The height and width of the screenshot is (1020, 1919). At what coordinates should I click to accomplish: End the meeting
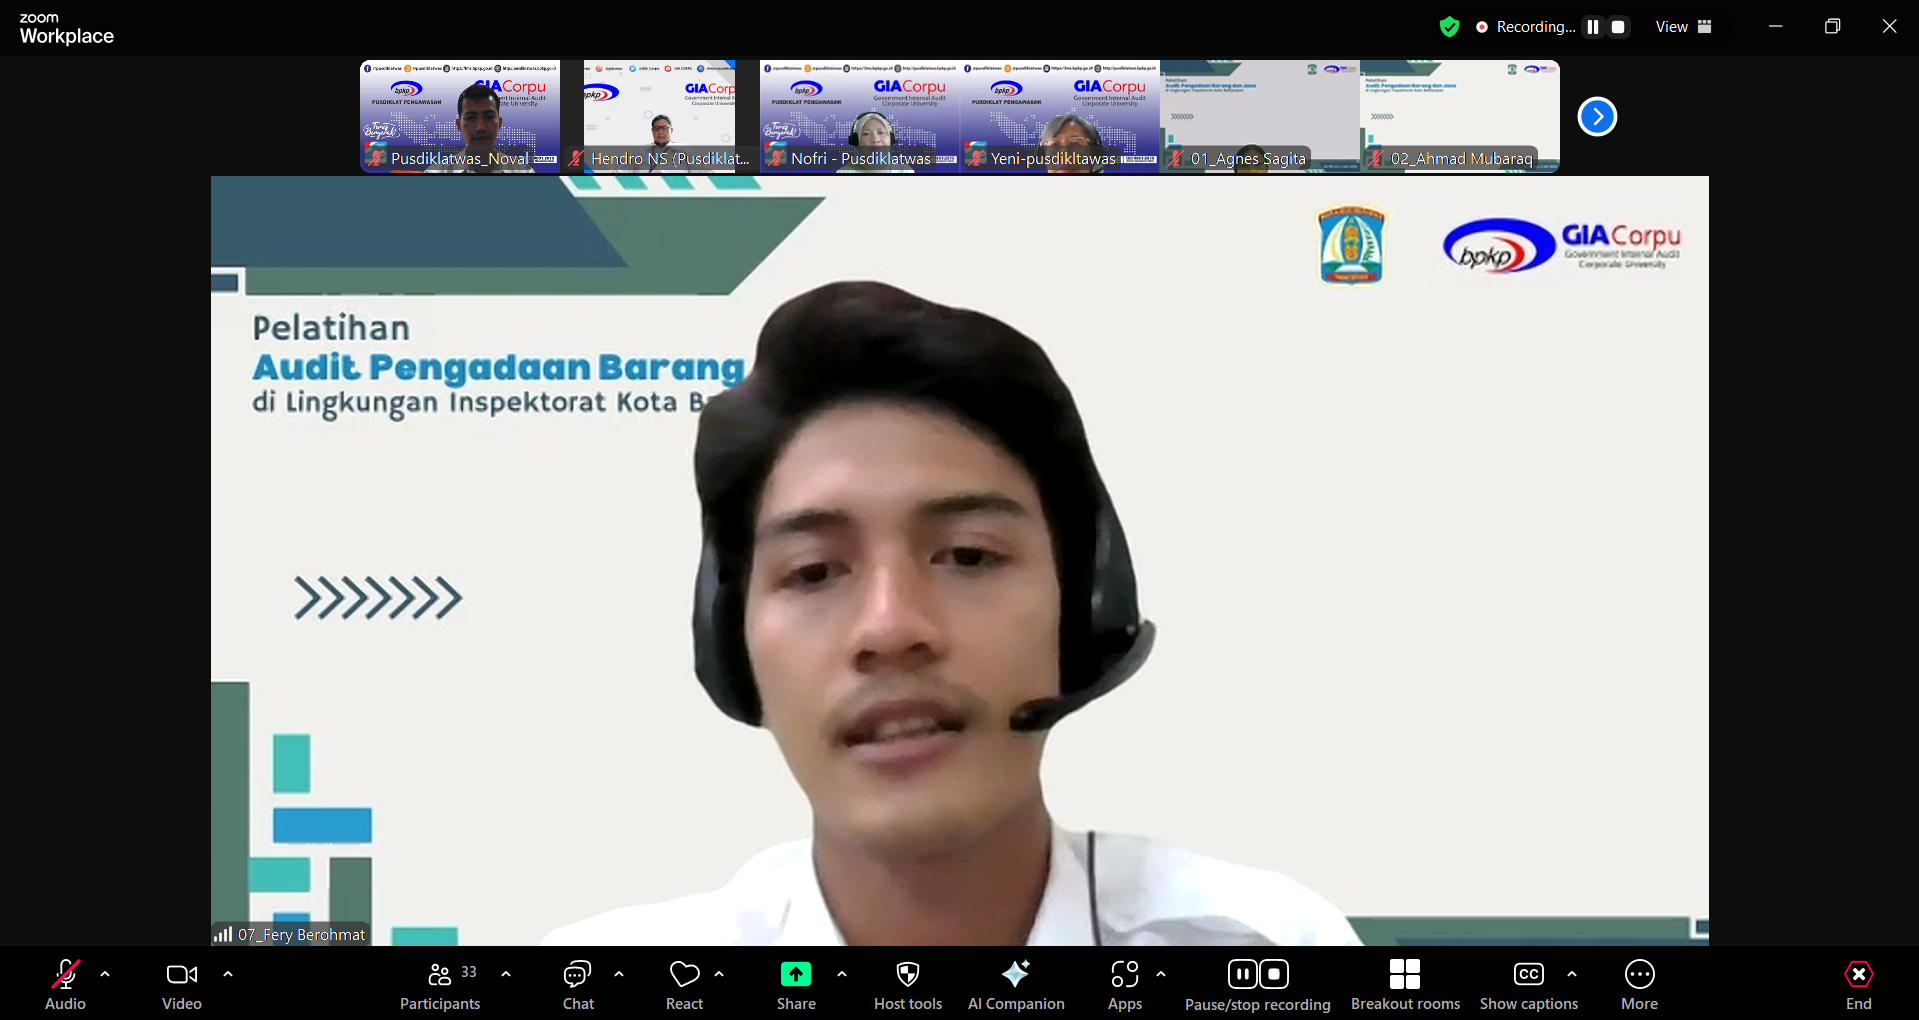[1858, 984]
